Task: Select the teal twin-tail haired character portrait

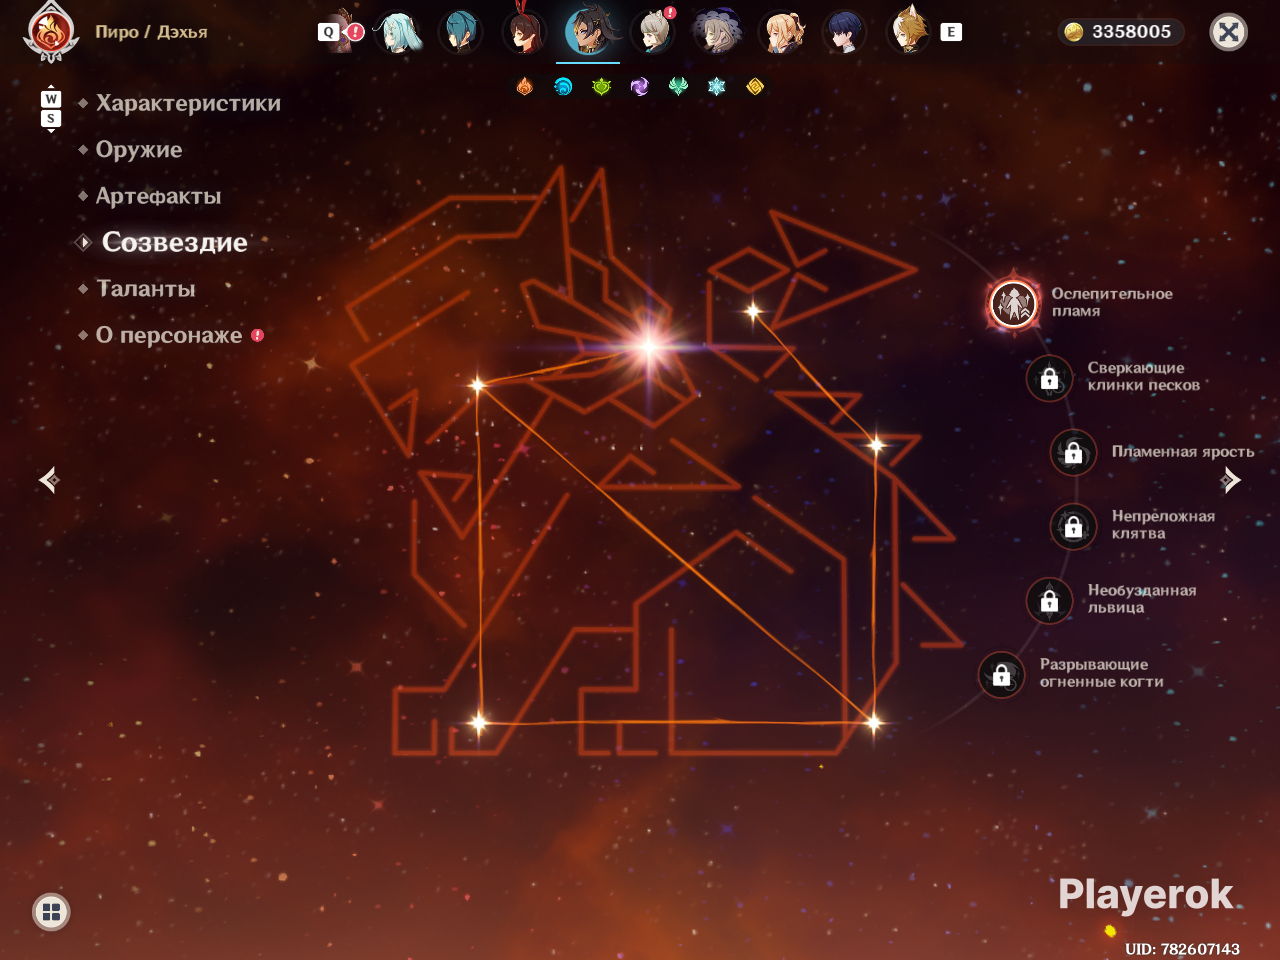Action: pos(397,32)
